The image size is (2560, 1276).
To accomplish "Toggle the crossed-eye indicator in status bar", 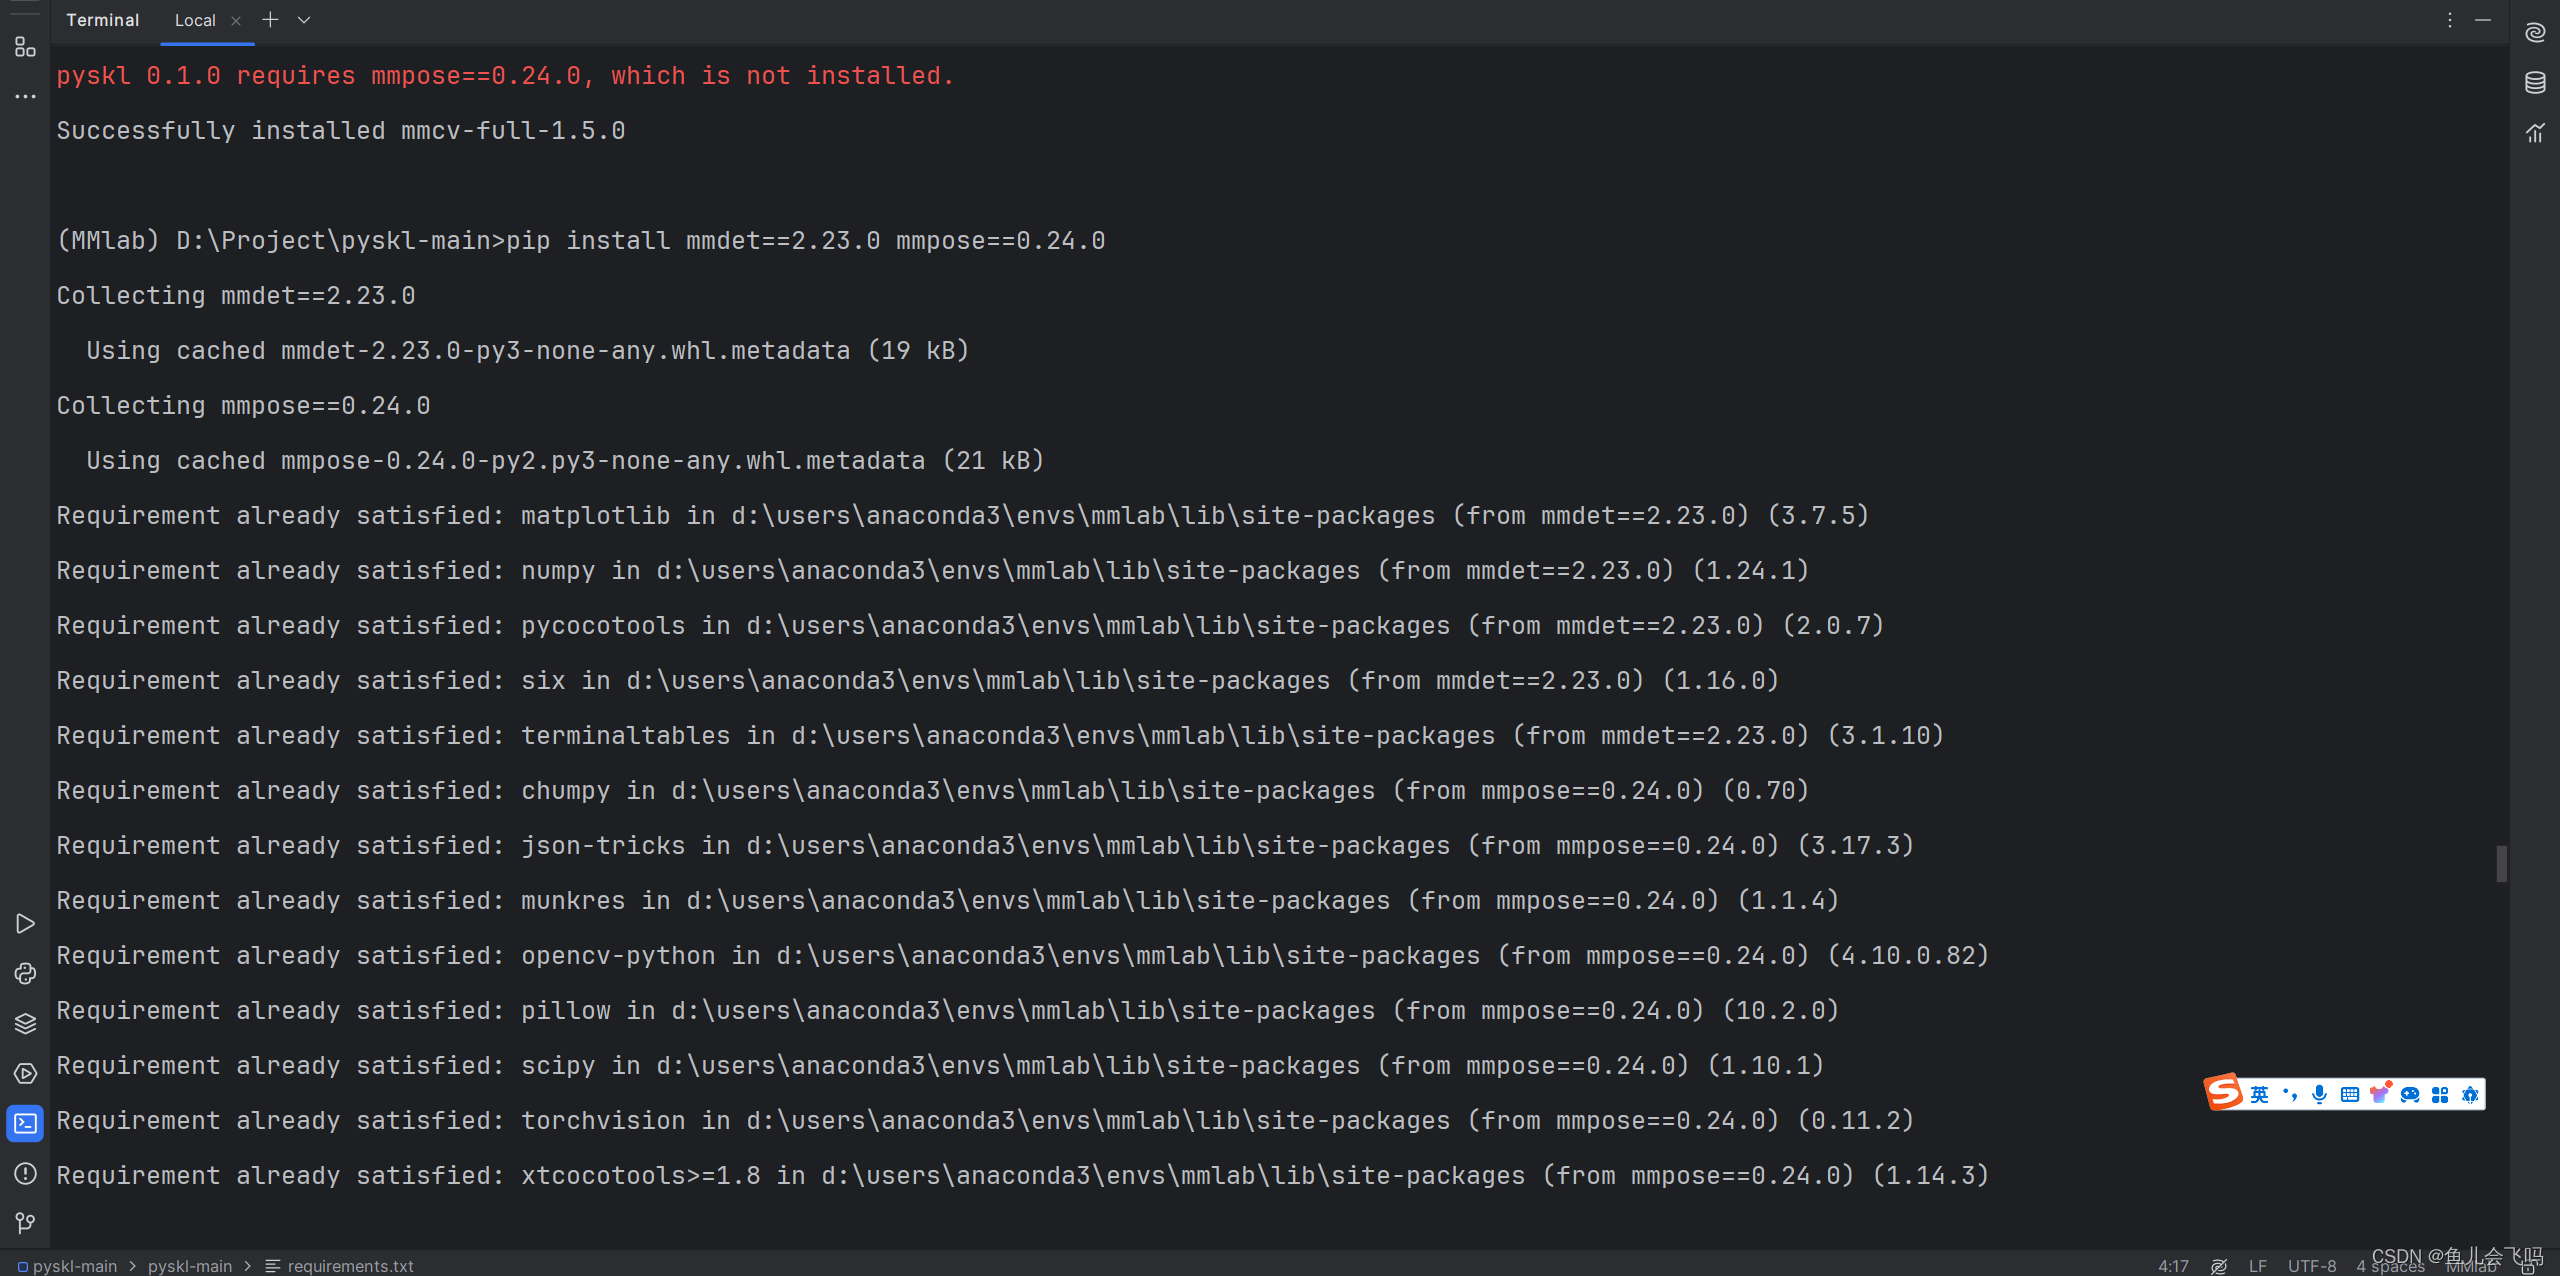I will pos(2219,1265).
